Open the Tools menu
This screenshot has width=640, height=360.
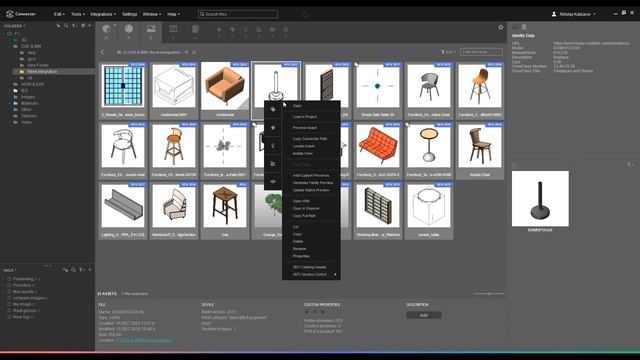click(x=78, y=14)
